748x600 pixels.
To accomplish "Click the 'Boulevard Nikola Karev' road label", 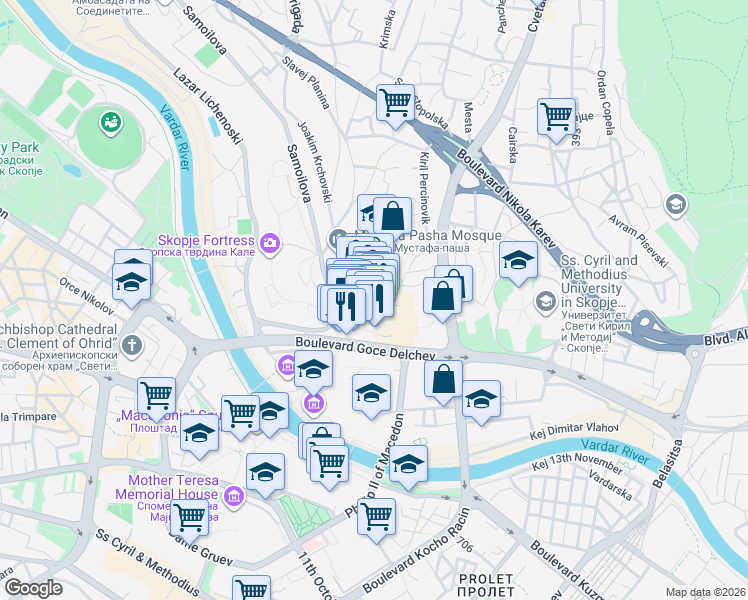I will click(507, 199).
